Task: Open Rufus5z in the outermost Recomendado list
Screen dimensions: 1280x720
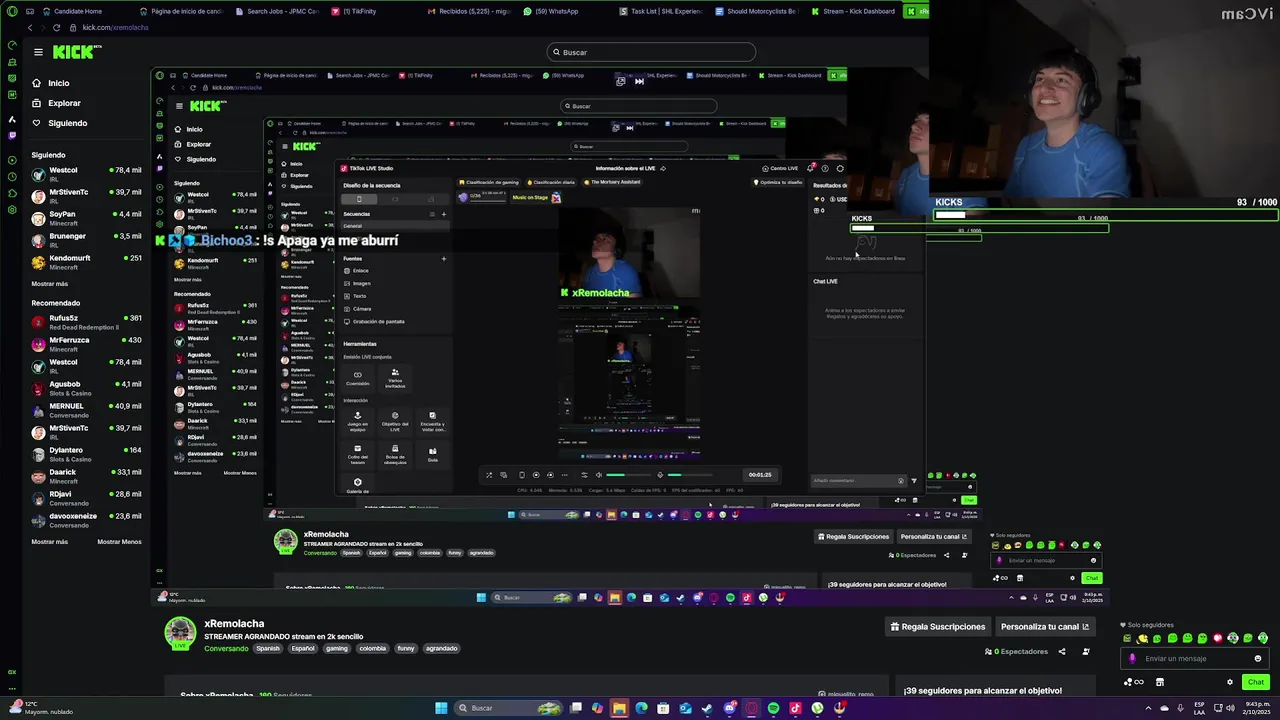Action: [86, 322]
